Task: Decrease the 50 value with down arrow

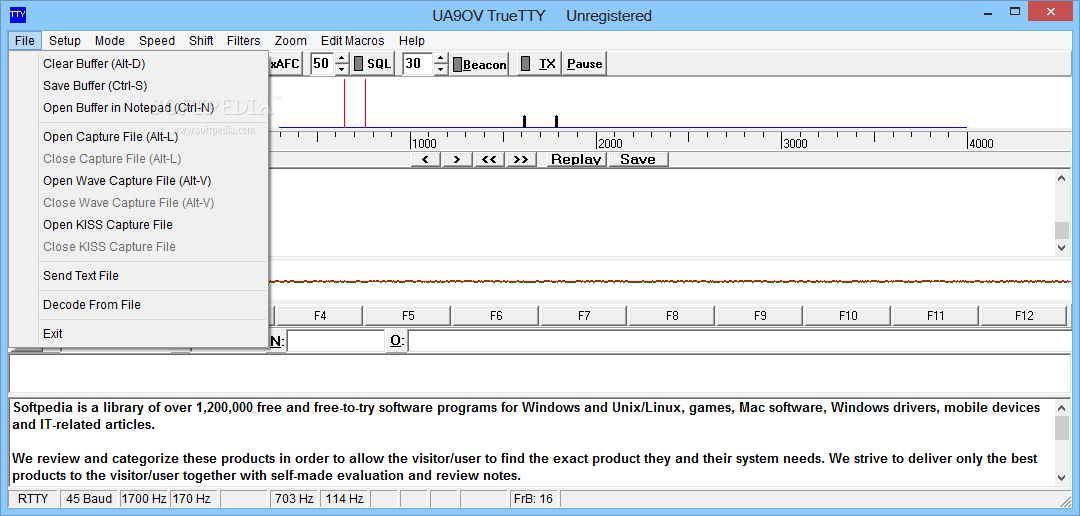Action: tap(342, 70)
